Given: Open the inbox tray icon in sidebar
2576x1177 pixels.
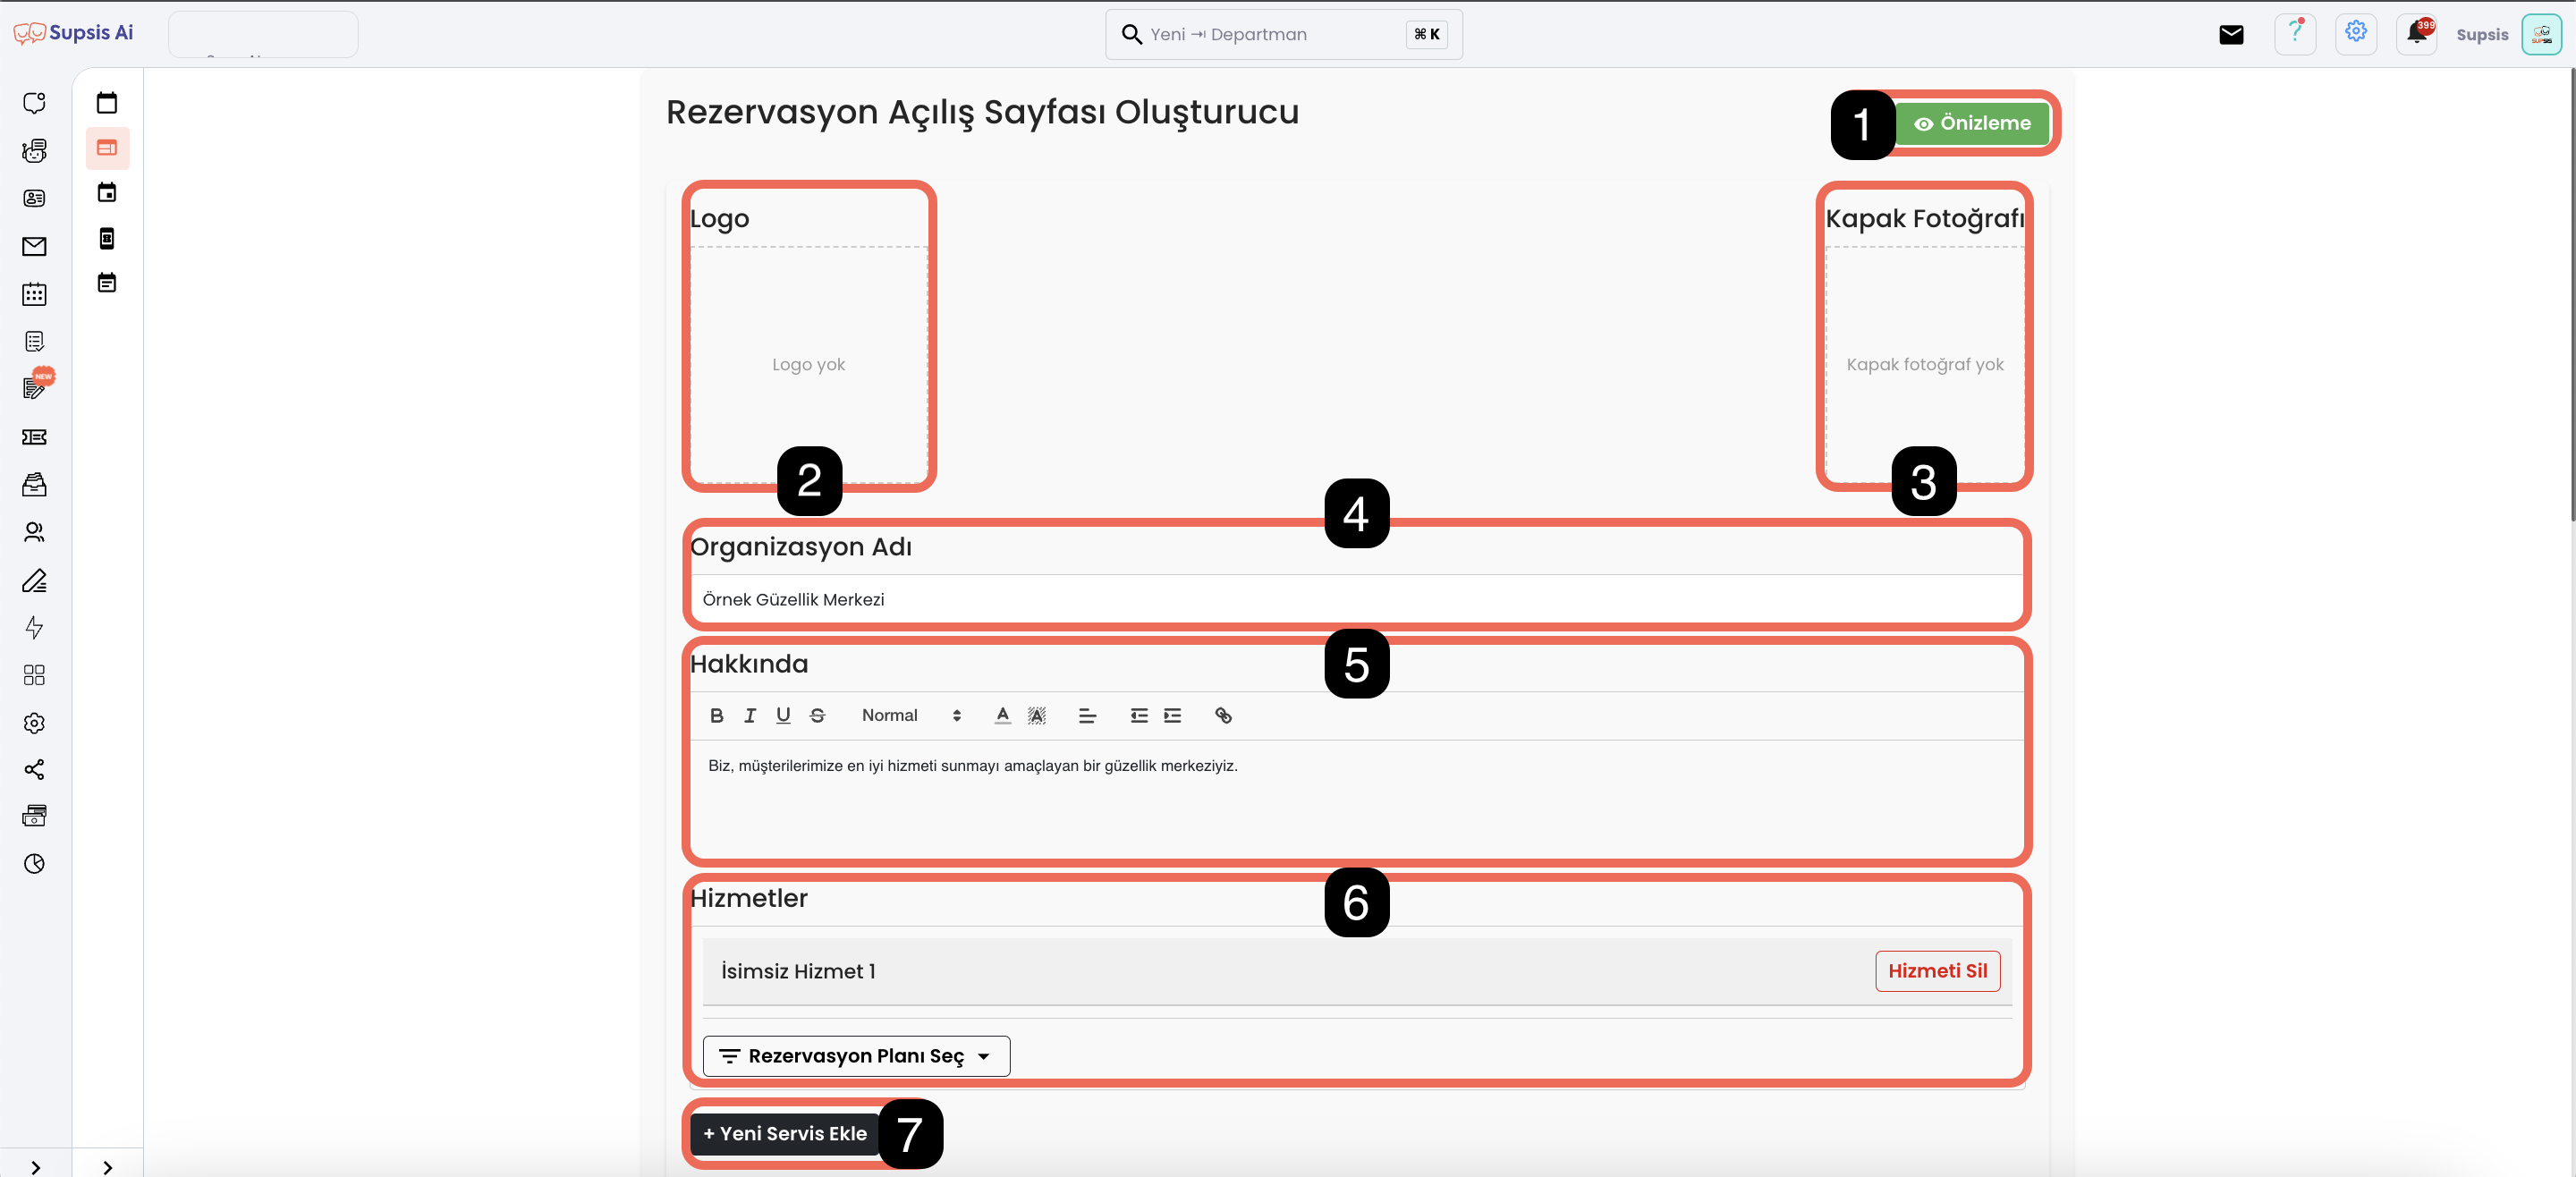Looking at the screenshot, I should (x=34, y=485).
